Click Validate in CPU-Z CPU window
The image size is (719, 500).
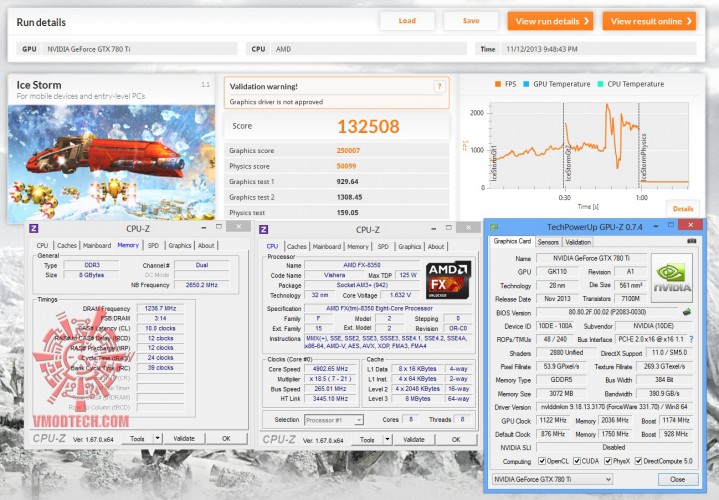(x=414, y=439)
